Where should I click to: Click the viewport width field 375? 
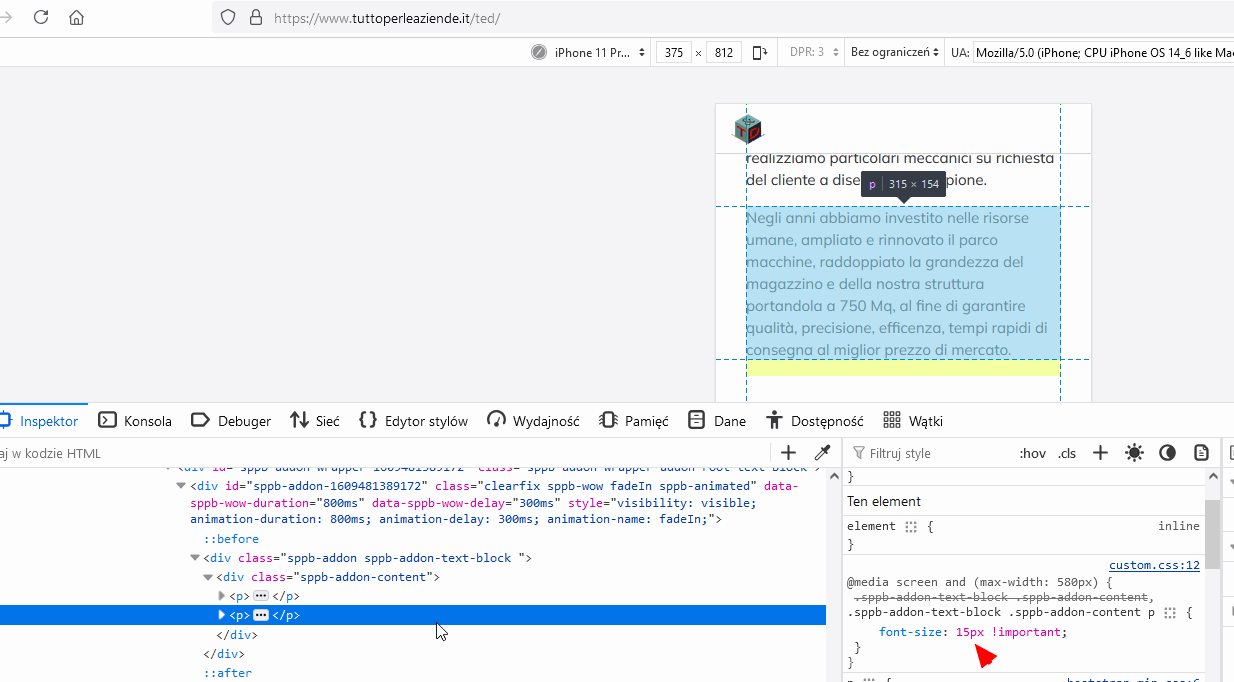pos(674,52)
